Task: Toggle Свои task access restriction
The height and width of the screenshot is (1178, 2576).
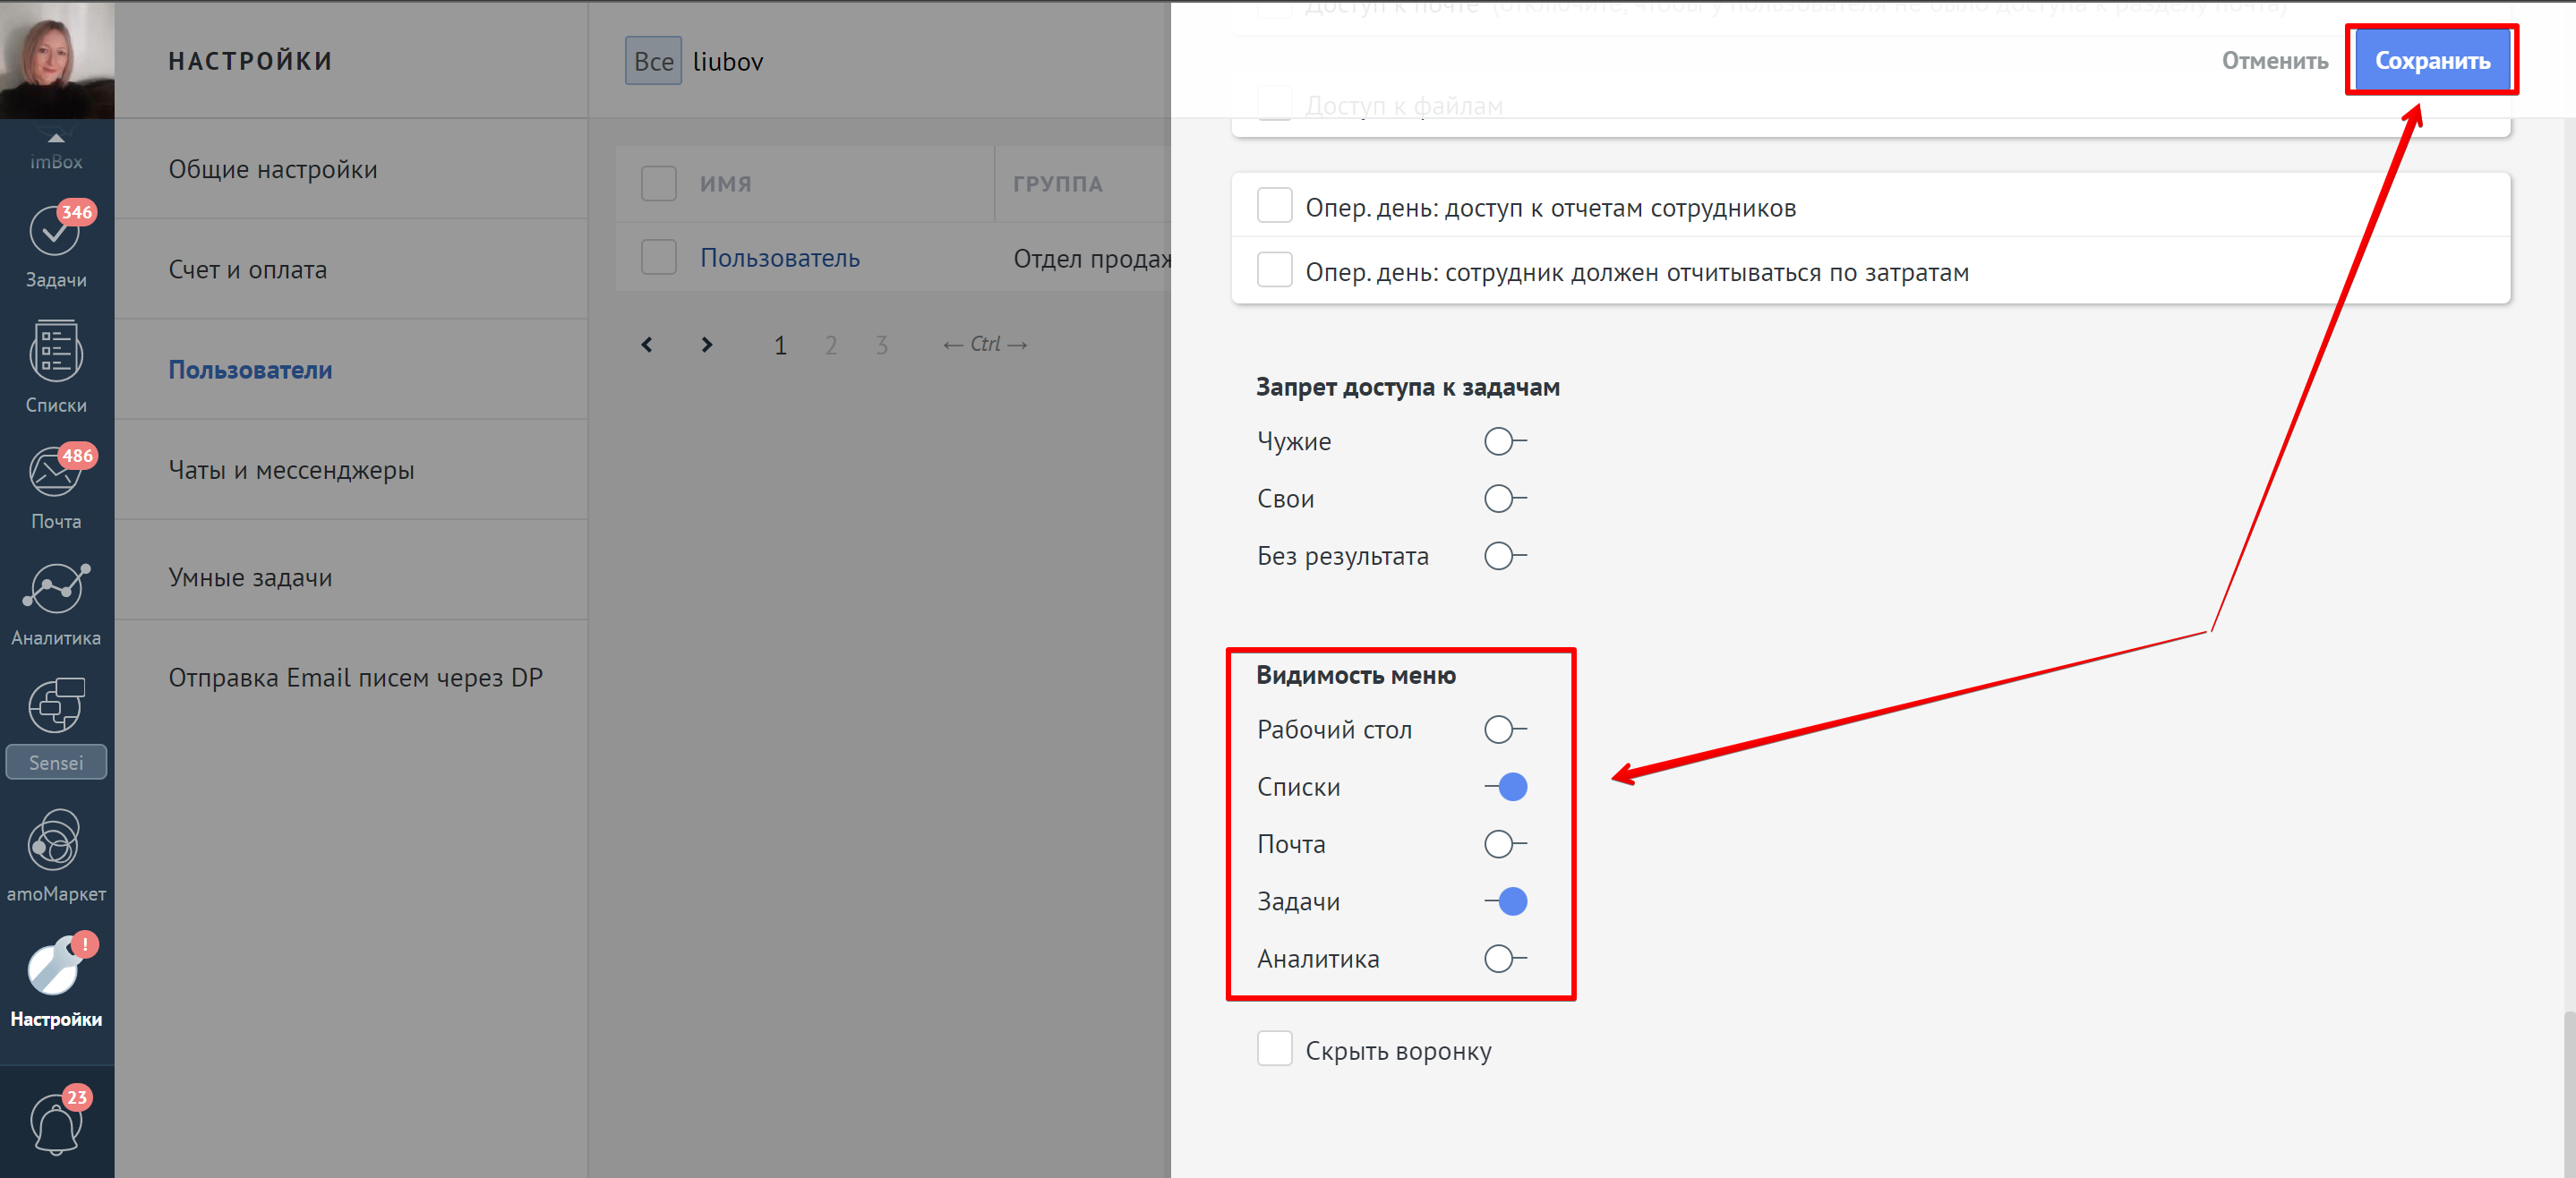Action: click(1505, 498)
